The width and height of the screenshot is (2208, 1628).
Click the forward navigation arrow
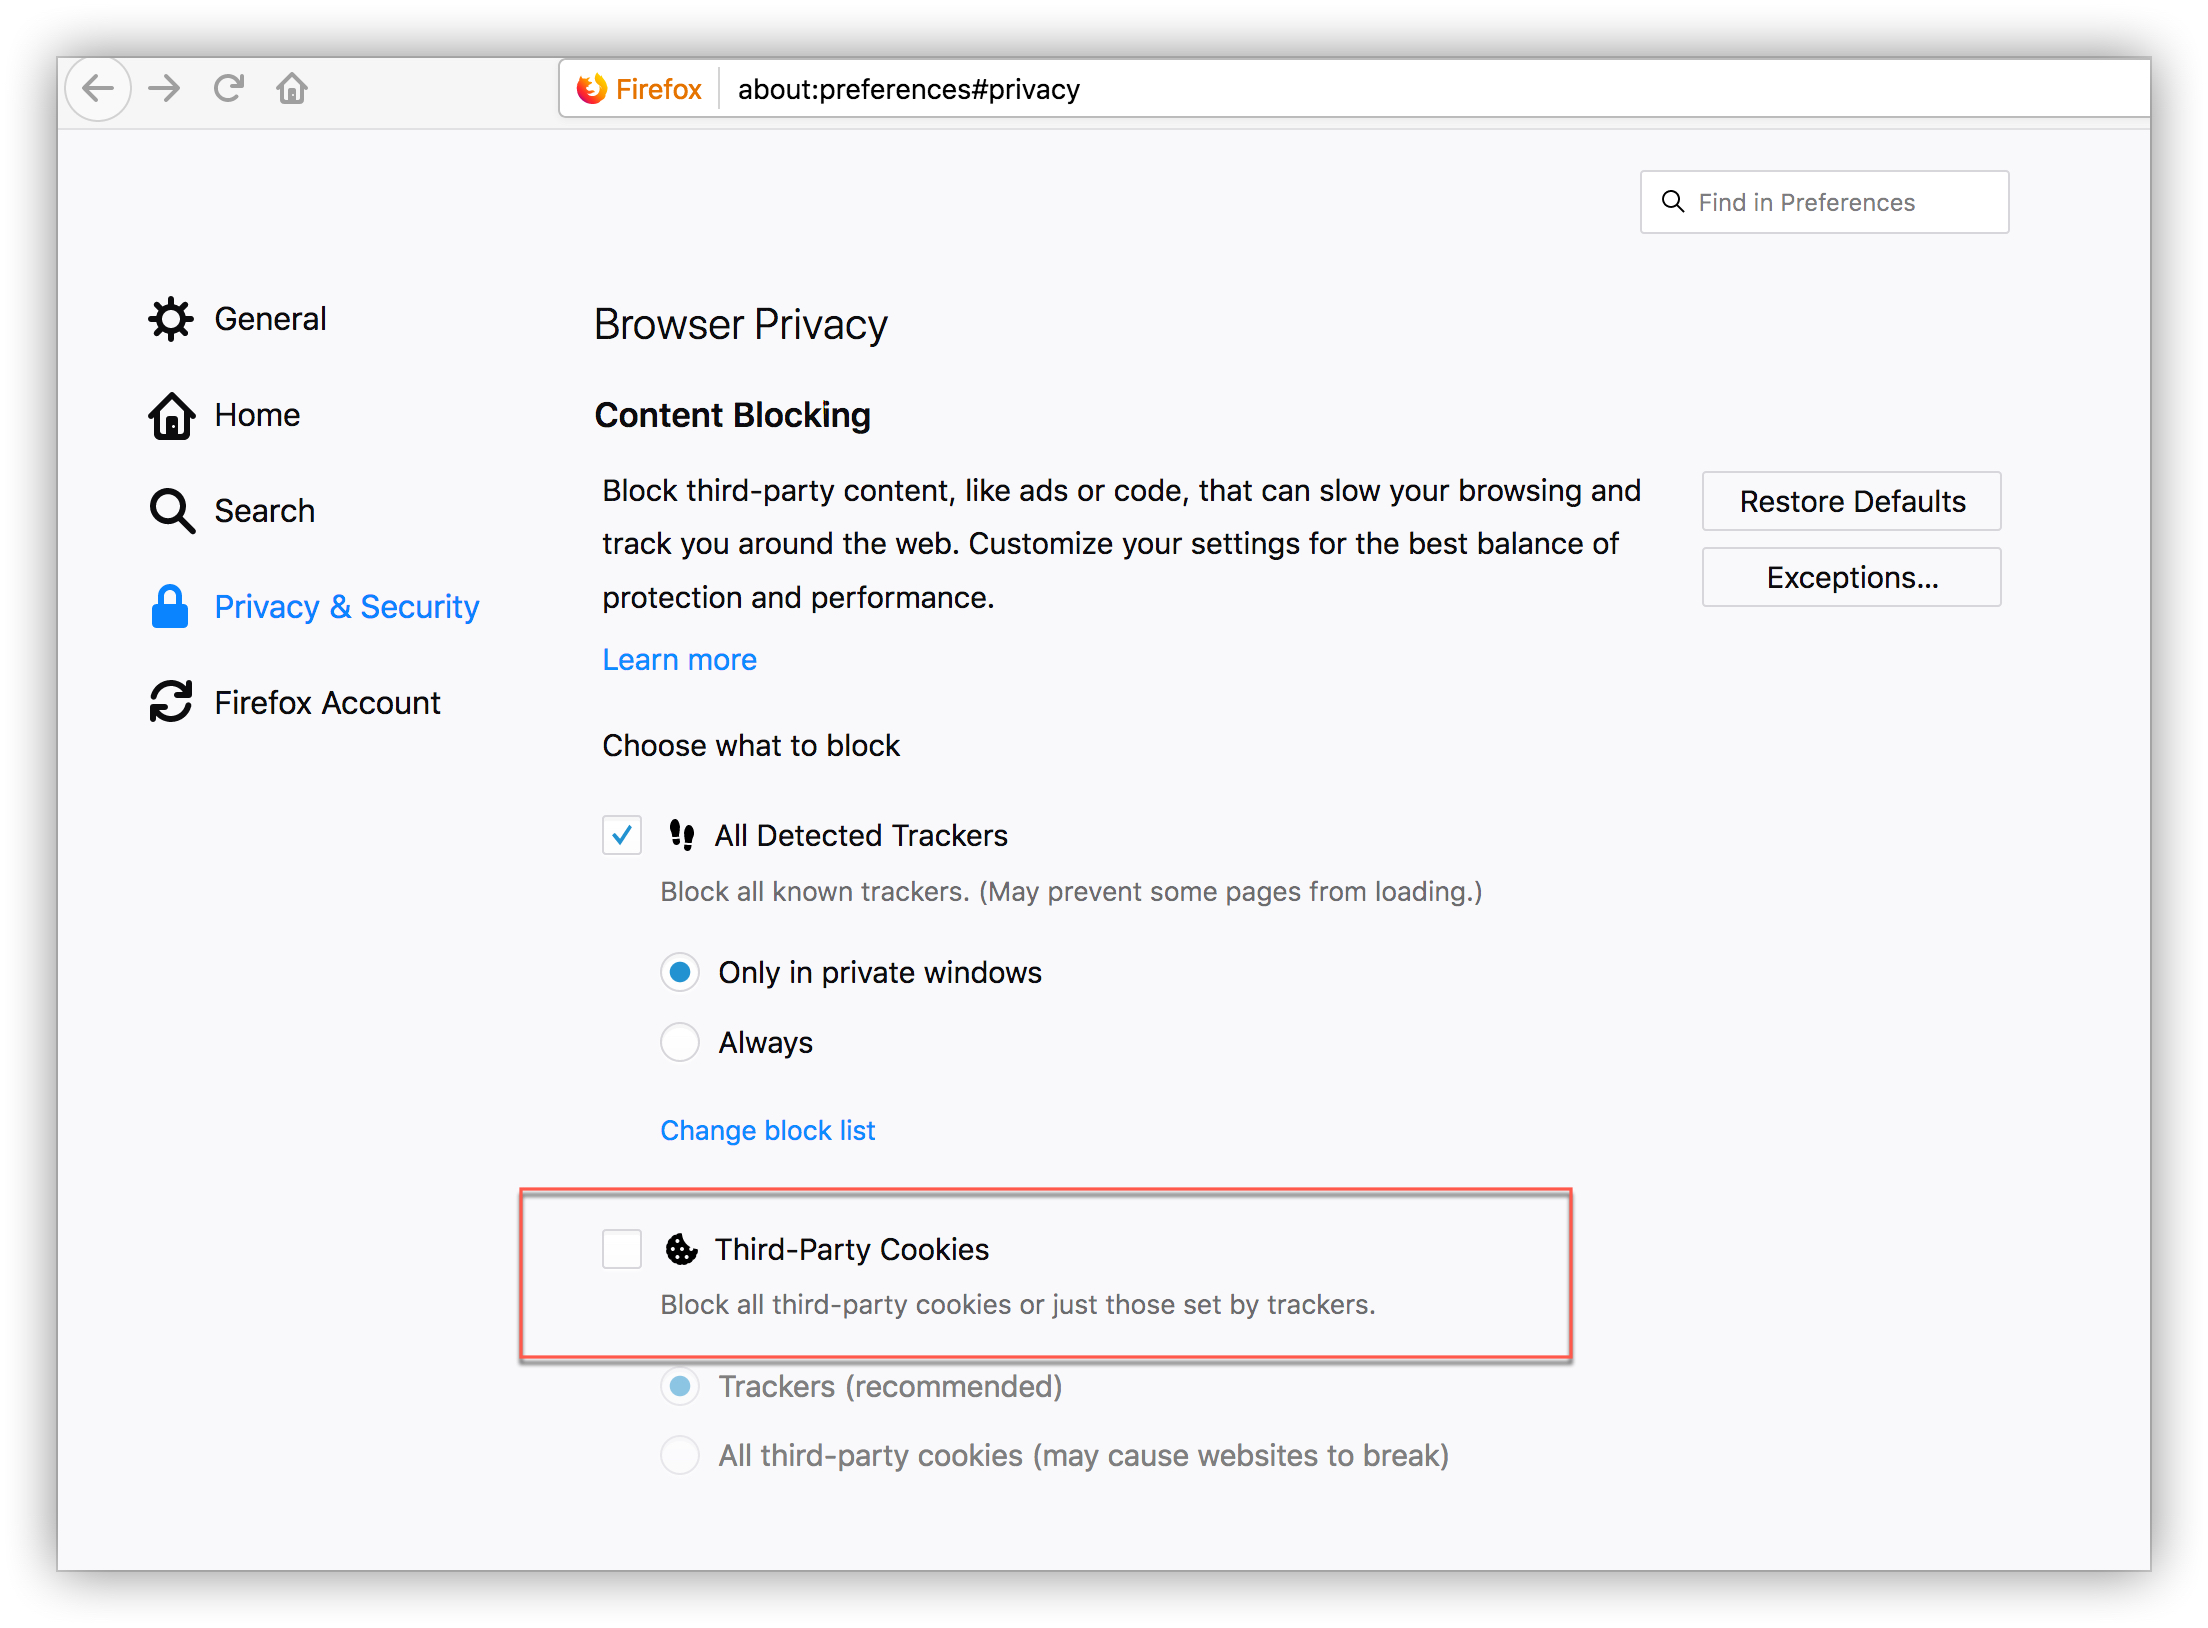tap(164, 89)
